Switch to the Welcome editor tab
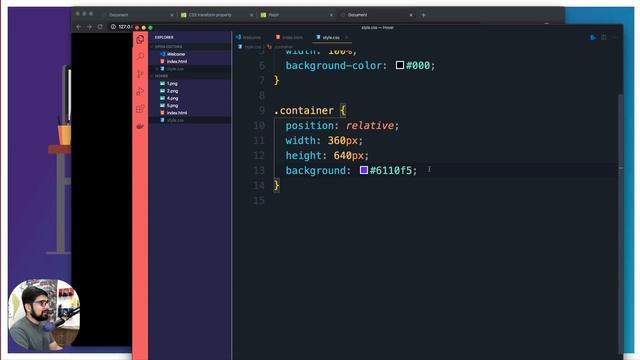The width and height of the screenshot is (640, 360). click(x=249, y=37)
